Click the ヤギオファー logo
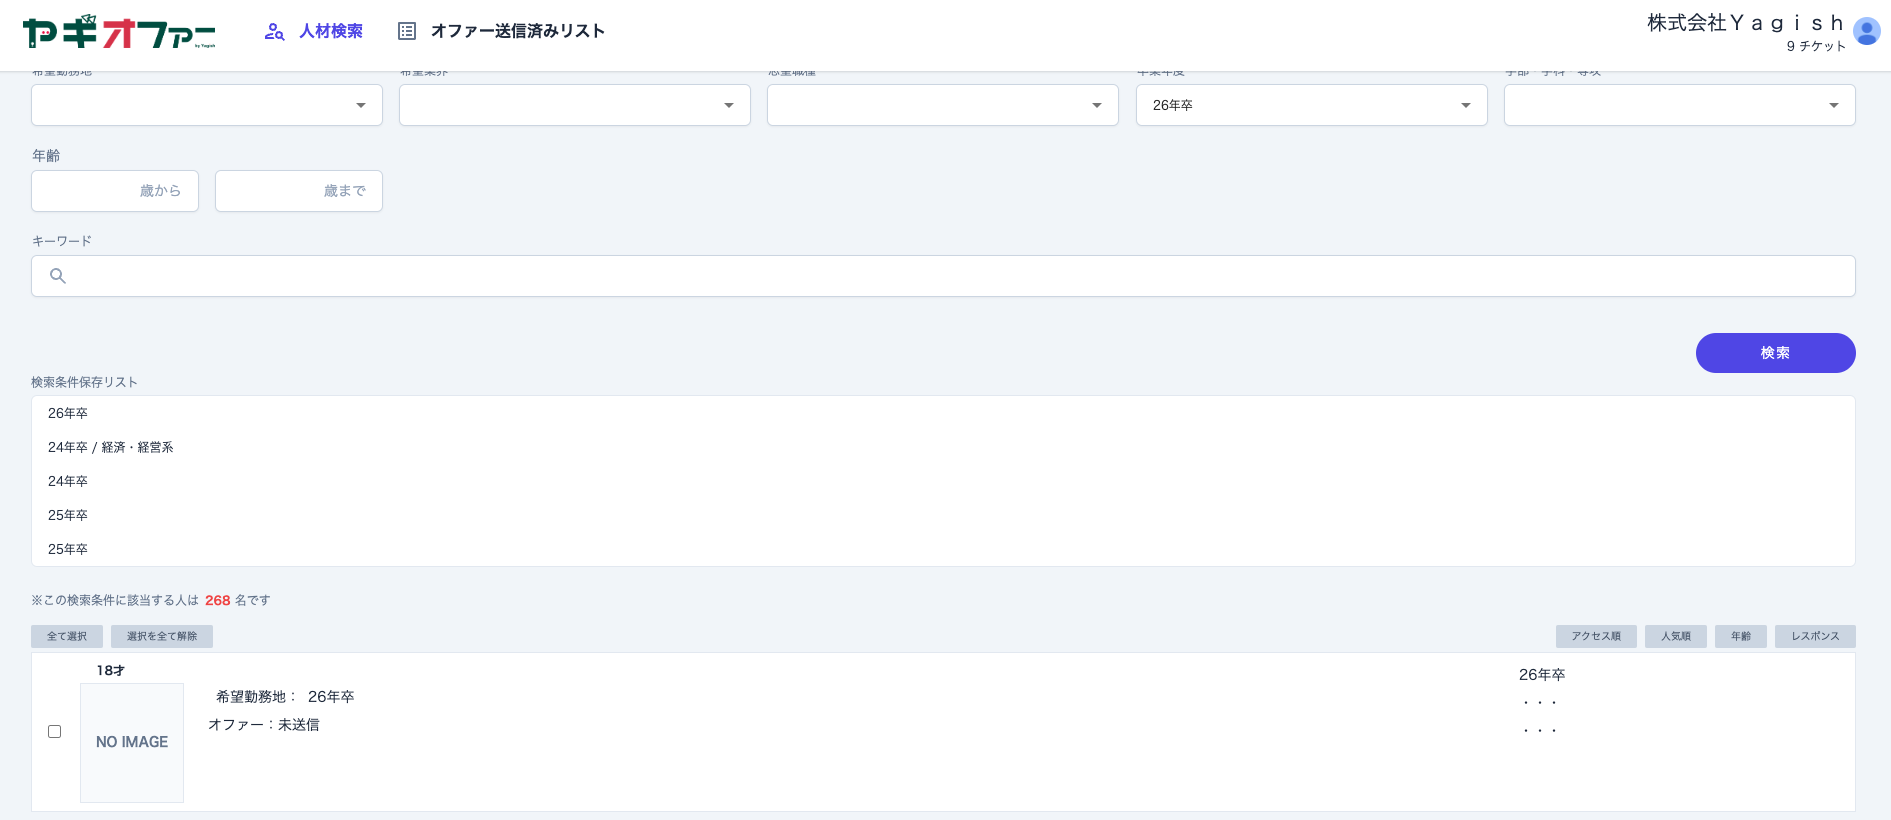This screenshot has width=1891, height=820. [x=119, y=32]
